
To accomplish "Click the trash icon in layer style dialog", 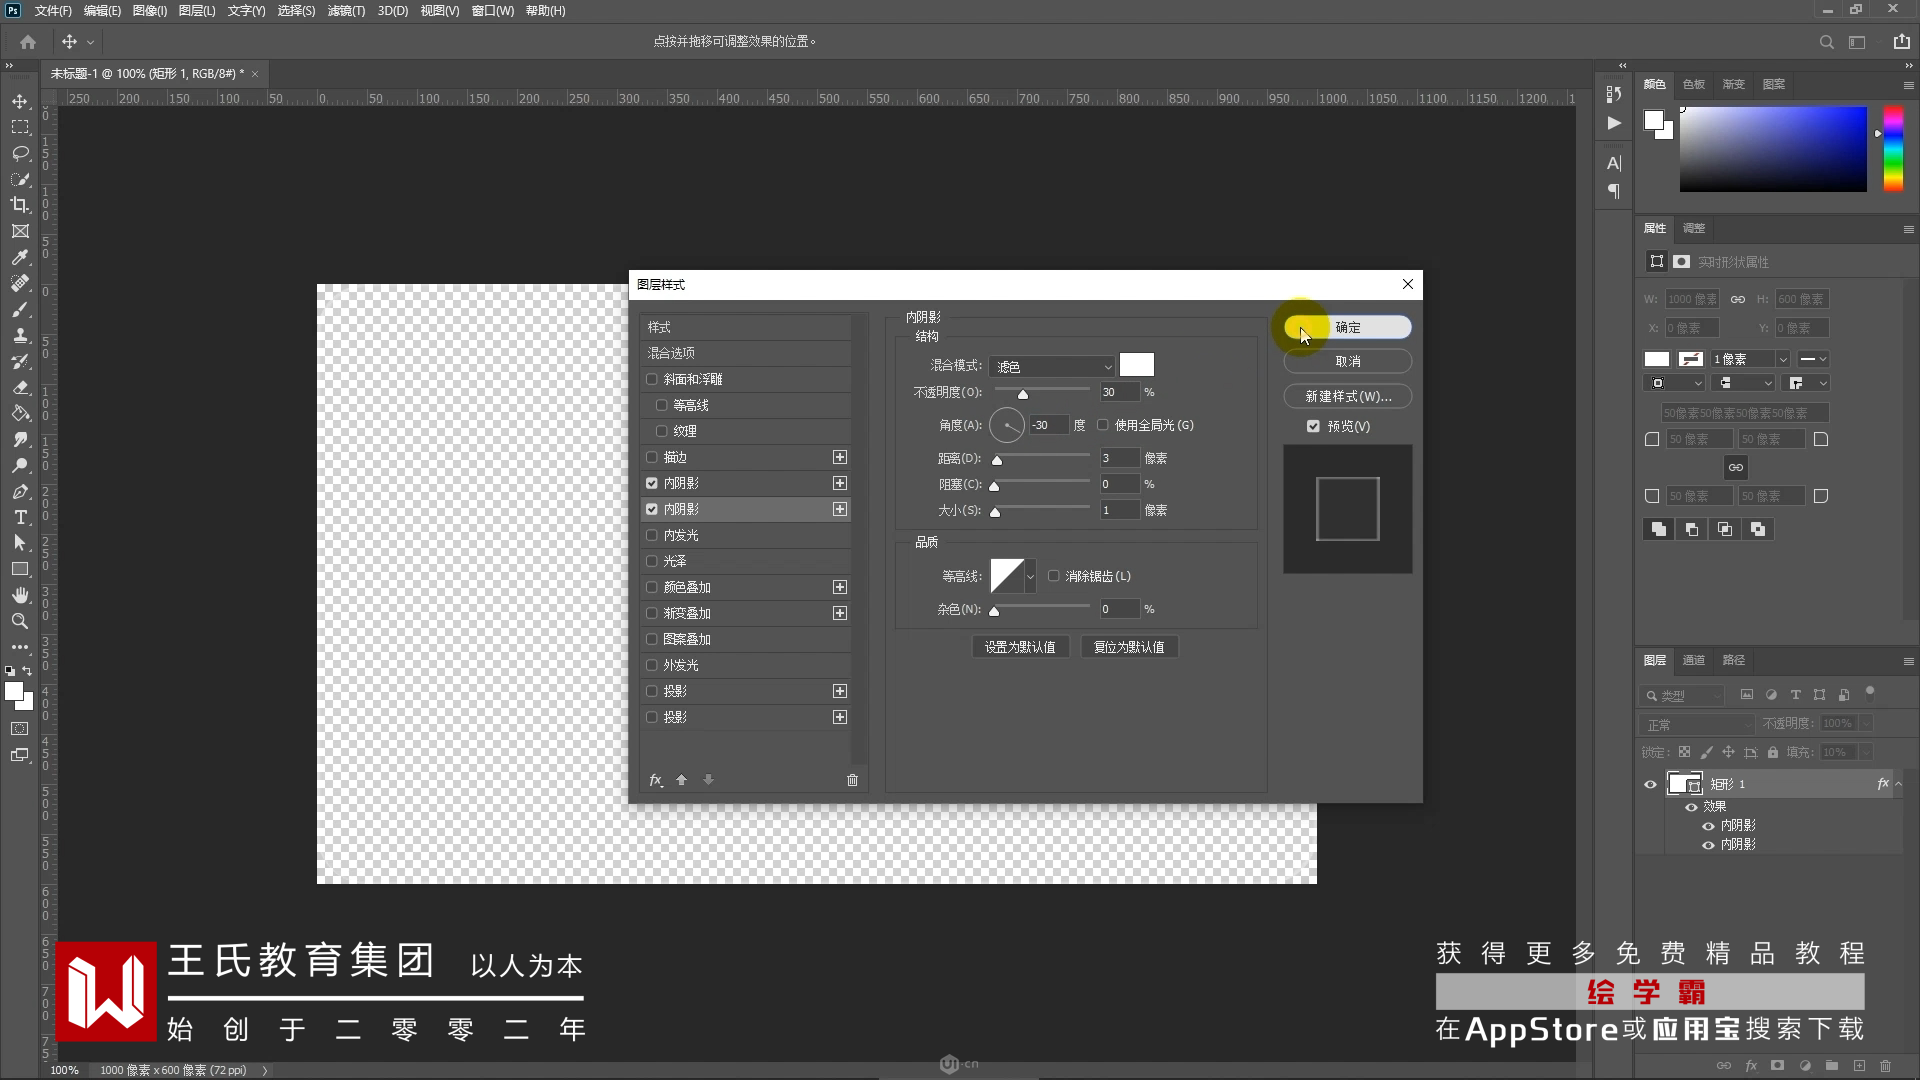I will pos(852,780).
